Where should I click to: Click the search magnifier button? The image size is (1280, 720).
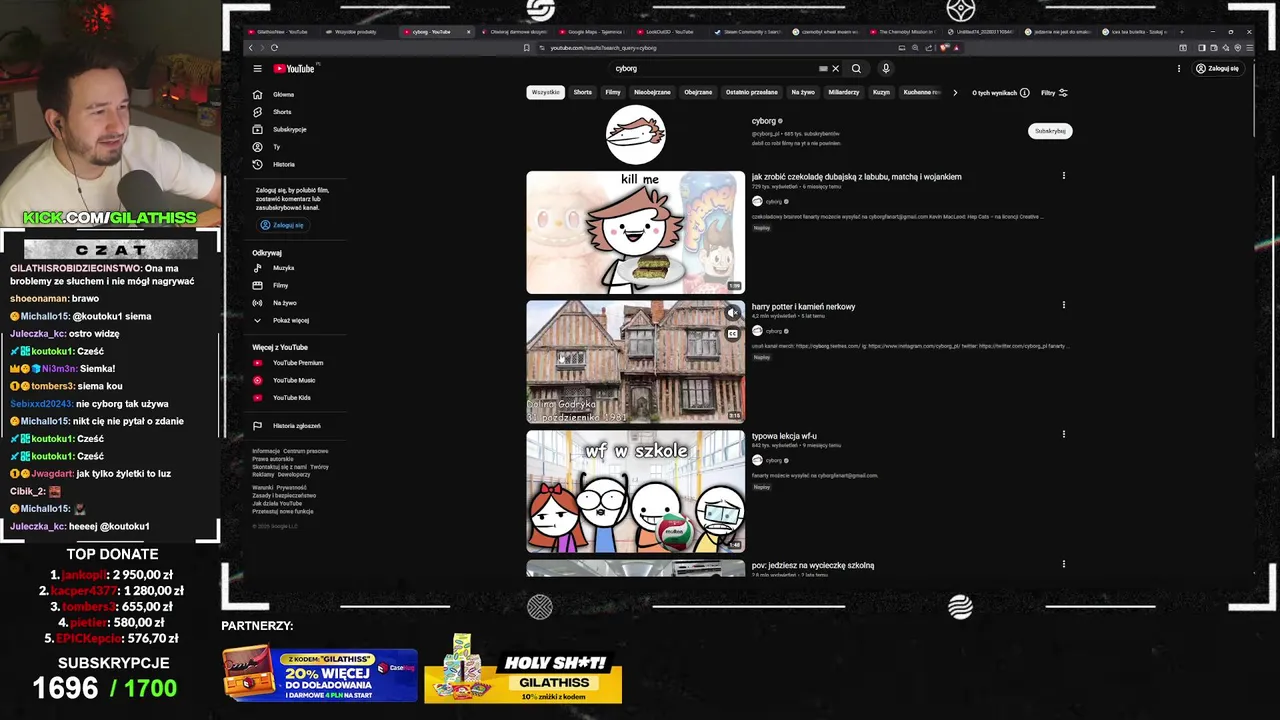(x=856, y=69)
